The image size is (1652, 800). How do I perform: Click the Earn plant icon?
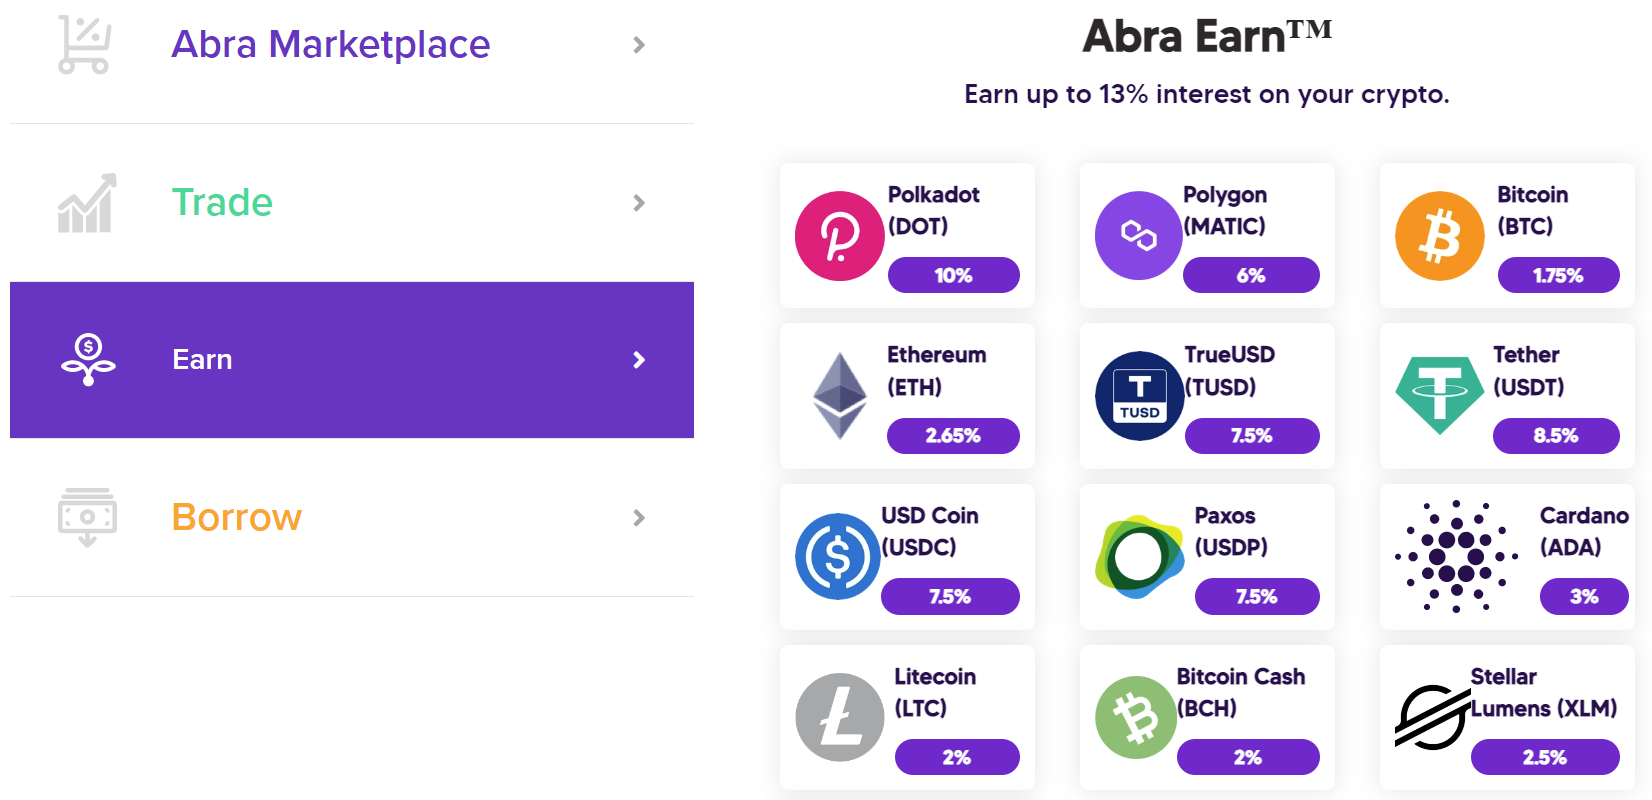point(87,360)
